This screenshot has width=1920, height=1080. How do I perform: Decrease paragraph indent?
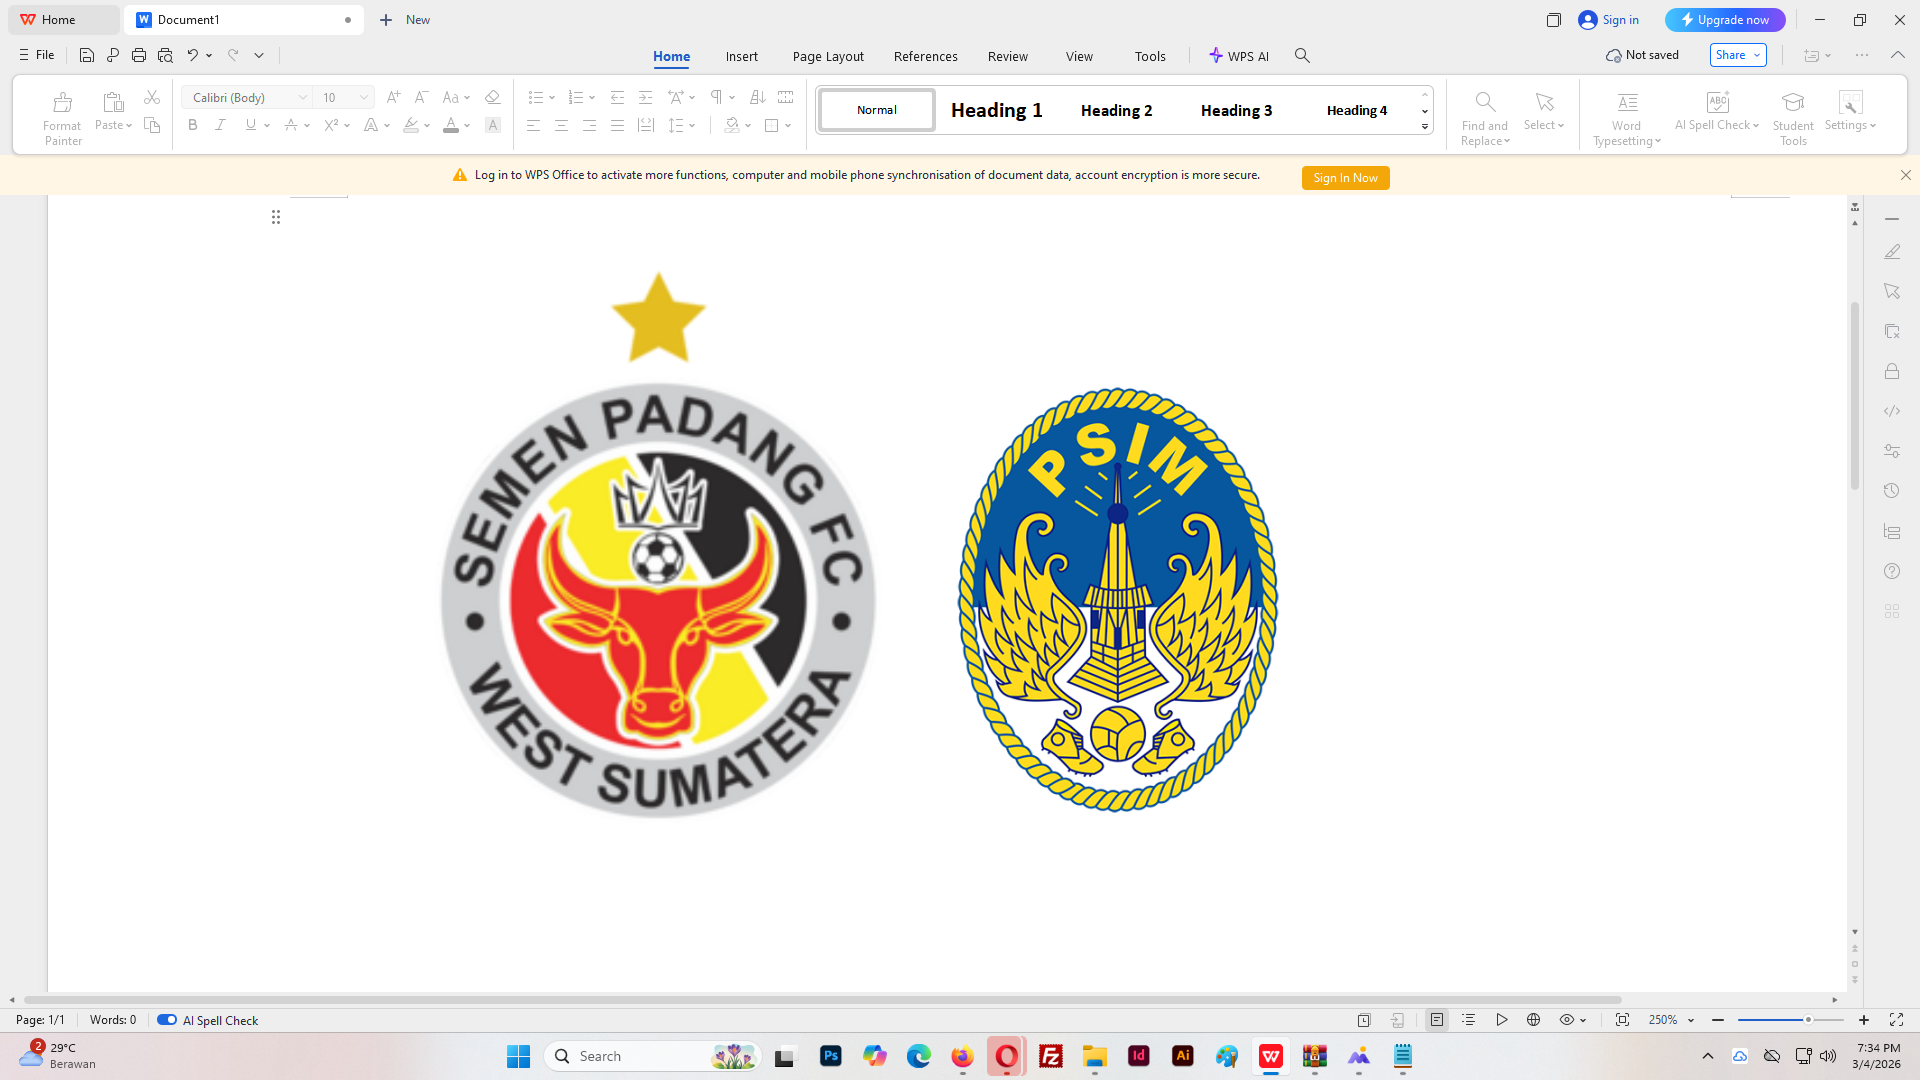(x=617, y=97)
